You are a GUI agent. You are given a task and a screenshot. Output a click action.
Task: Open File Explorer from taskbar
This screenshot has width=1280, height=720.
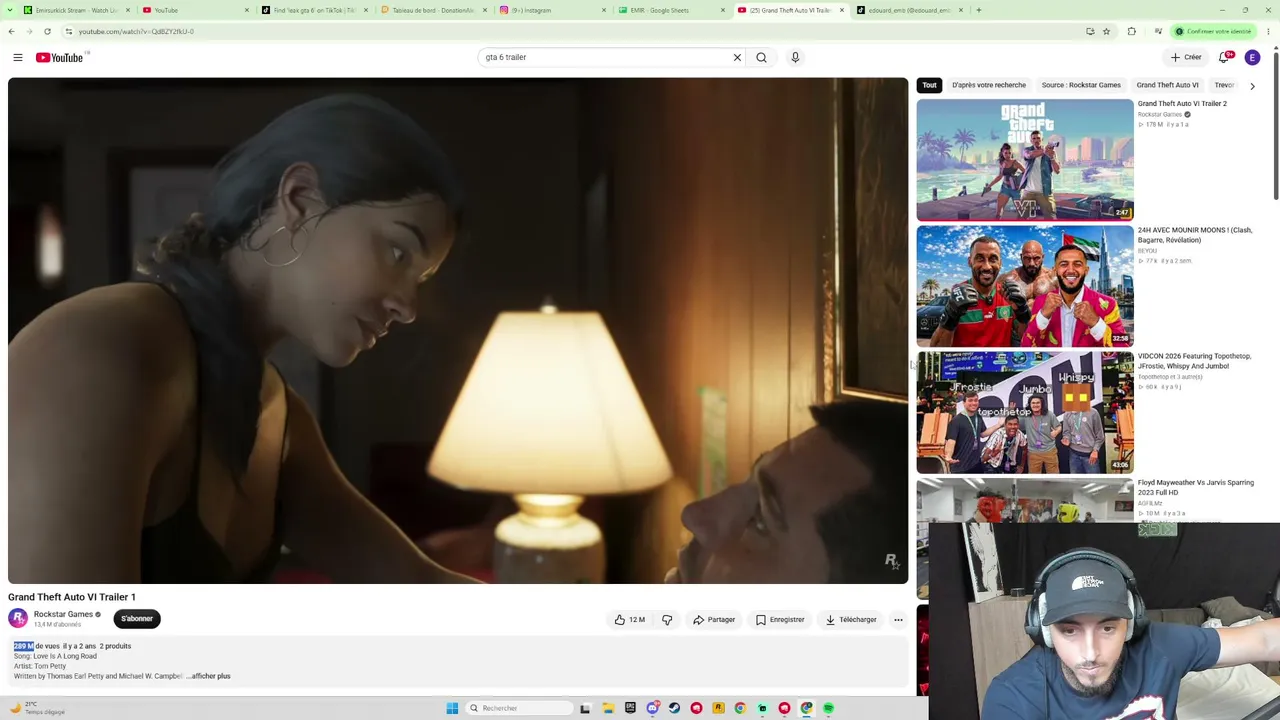click(608, 708)
